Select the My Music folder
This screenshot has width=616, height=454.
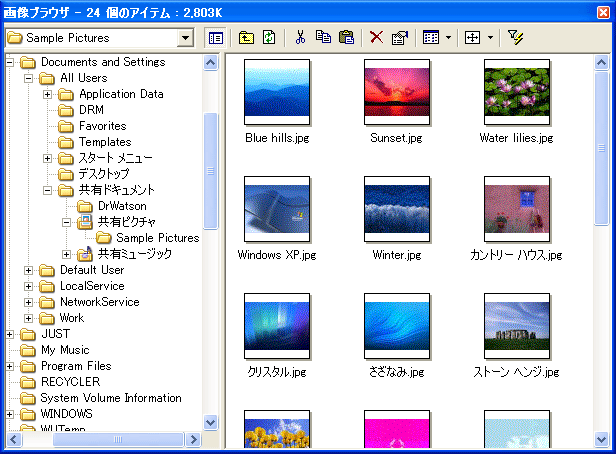click(65, 350)
